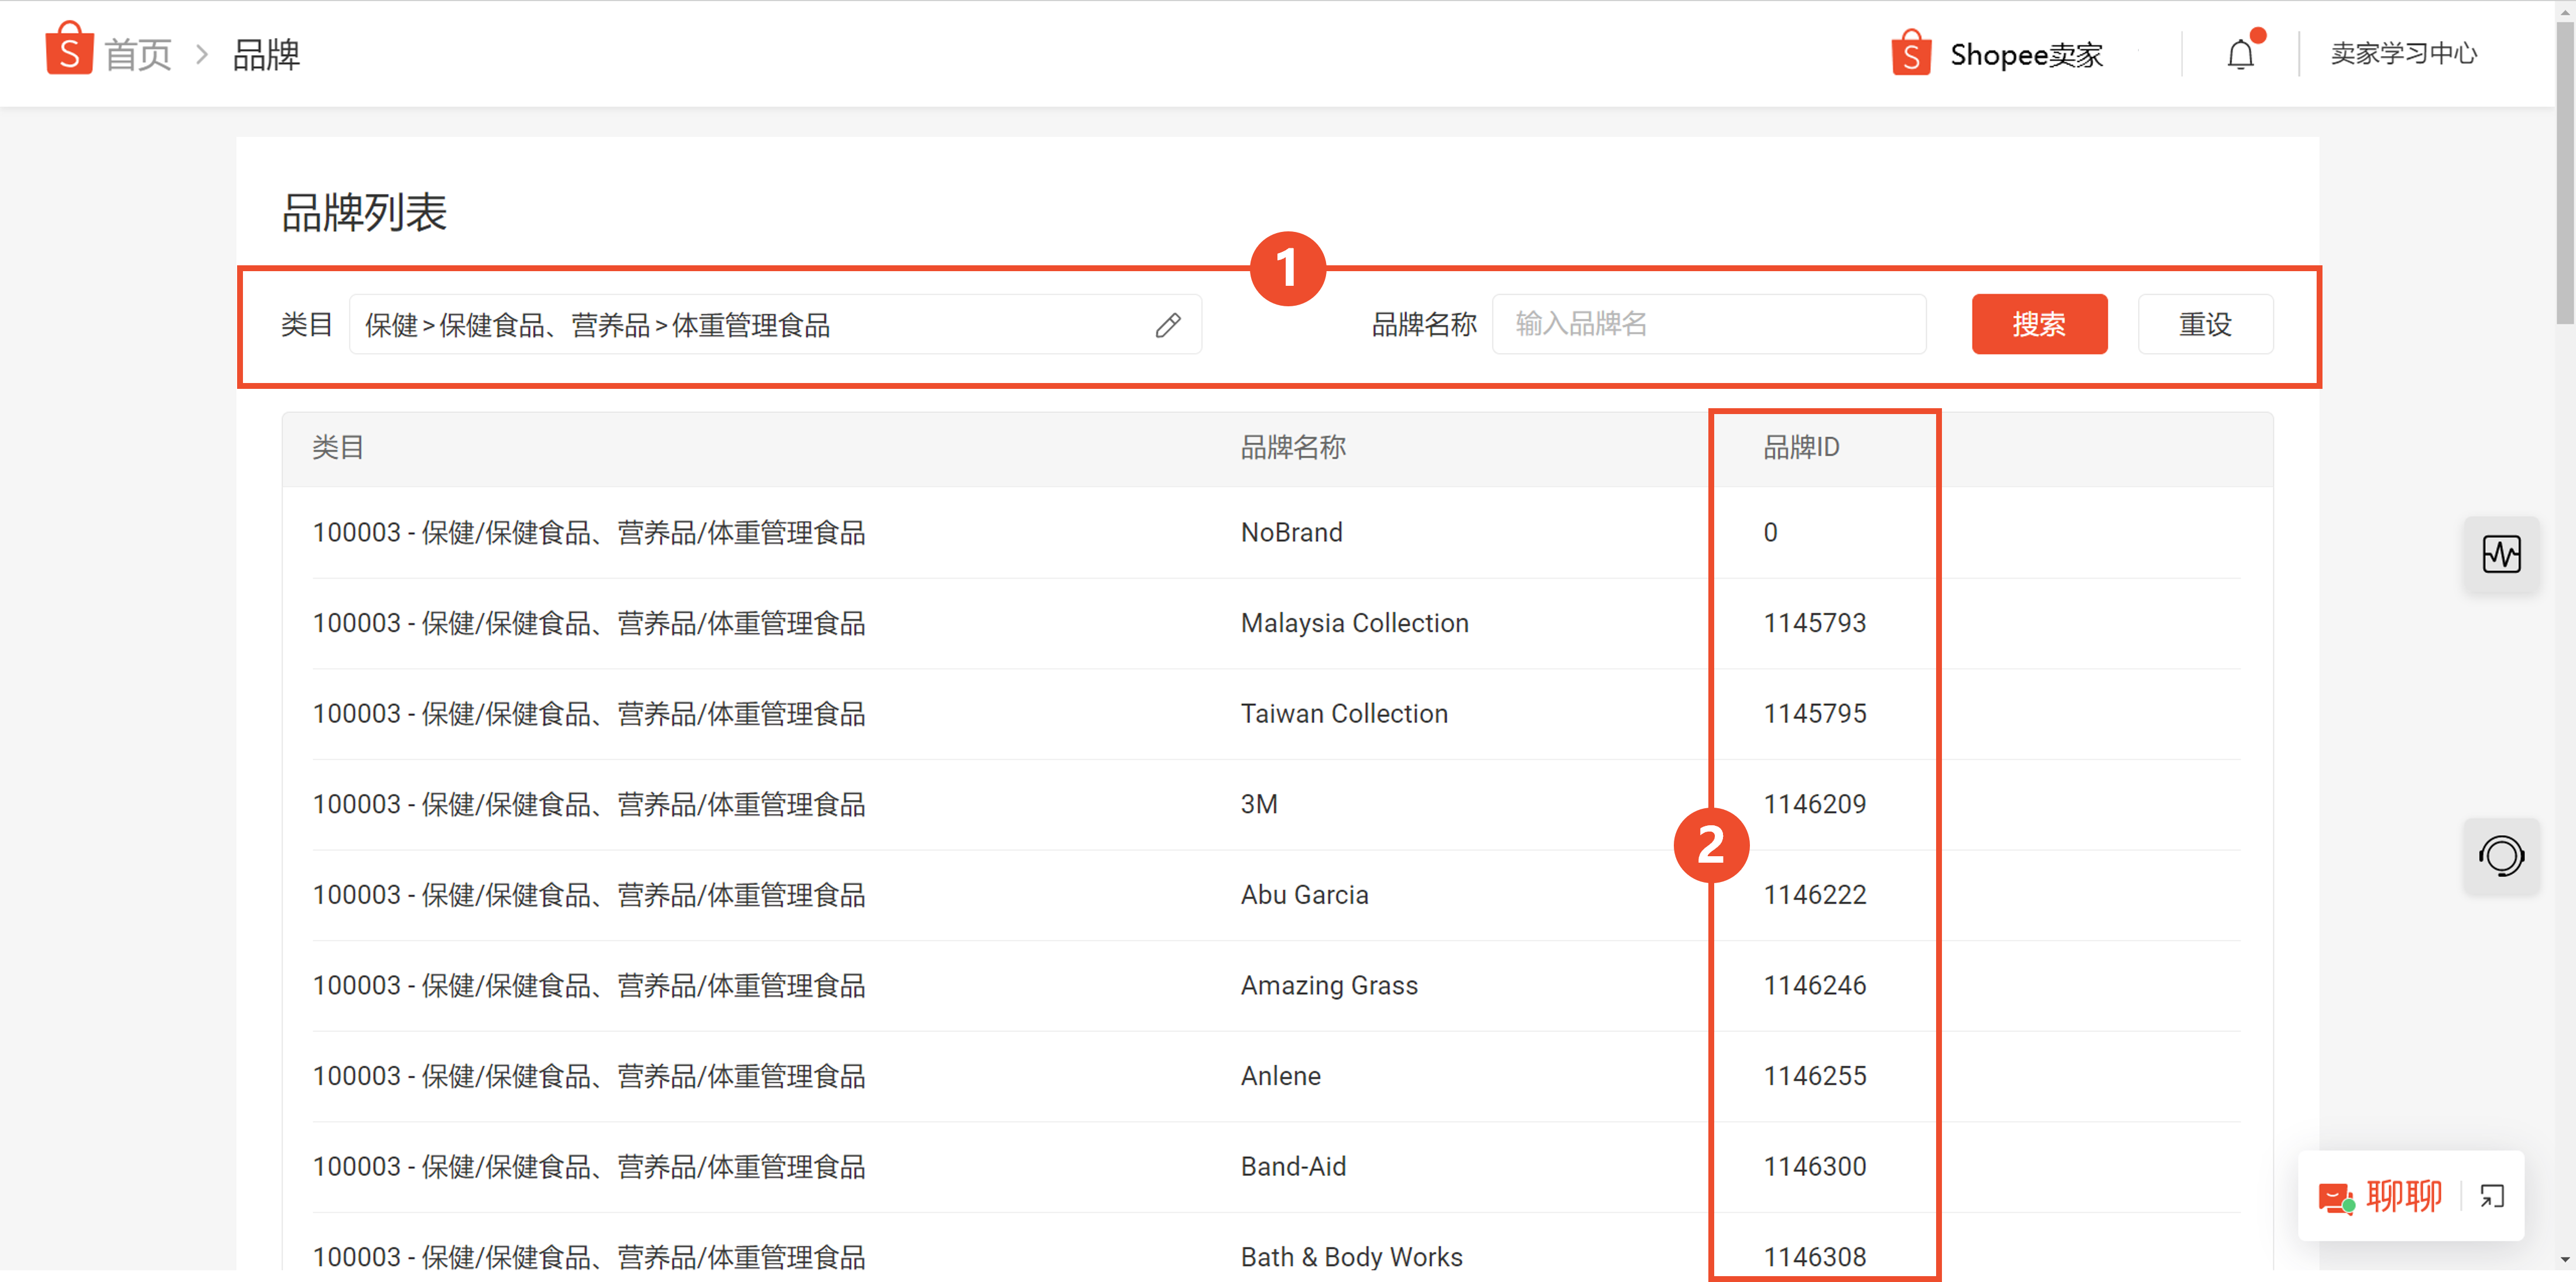Select the Anlene brand name

(x=1280, y=1076)
